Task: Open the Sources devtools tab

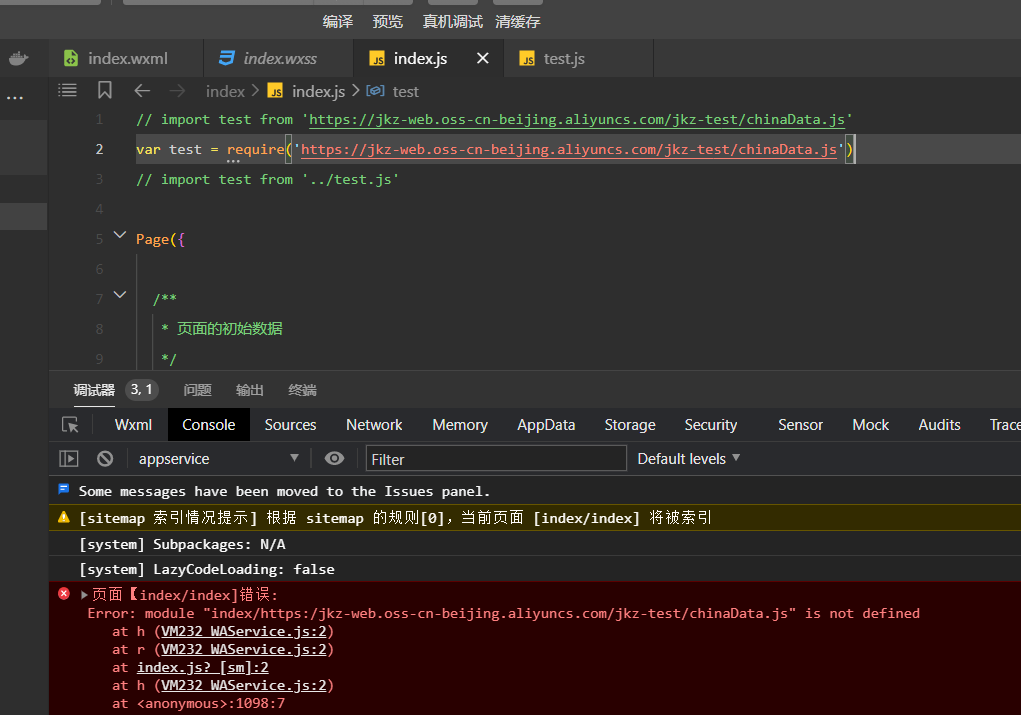Action: [290, 425]
